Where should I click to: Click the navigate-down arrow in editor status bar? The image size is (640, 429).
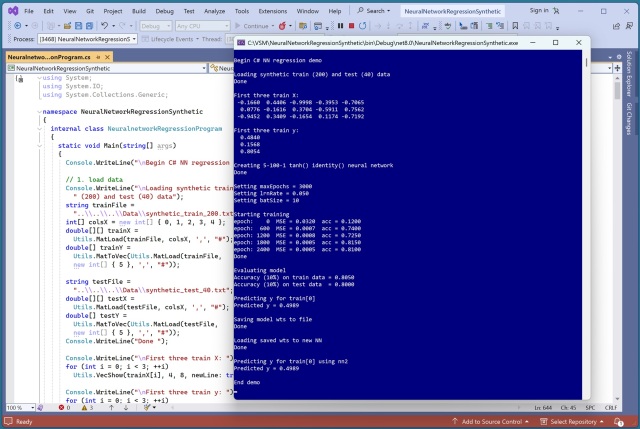[x=126, y=407]
